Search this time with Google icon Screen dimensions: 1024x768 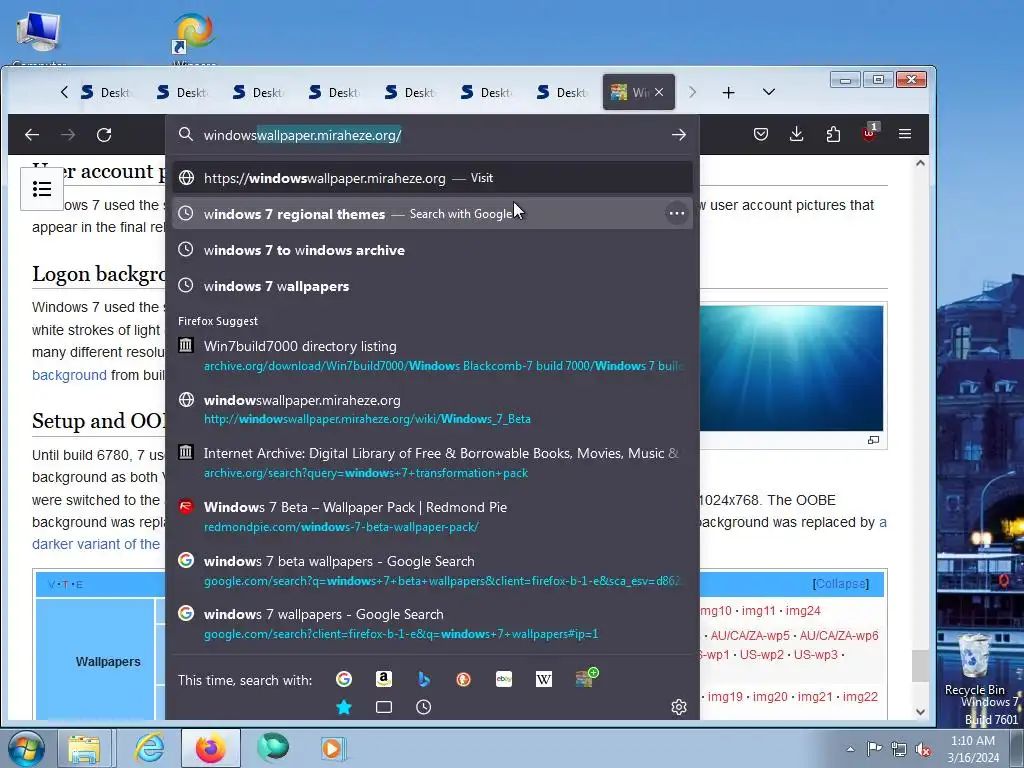click(x=344, y=679)
